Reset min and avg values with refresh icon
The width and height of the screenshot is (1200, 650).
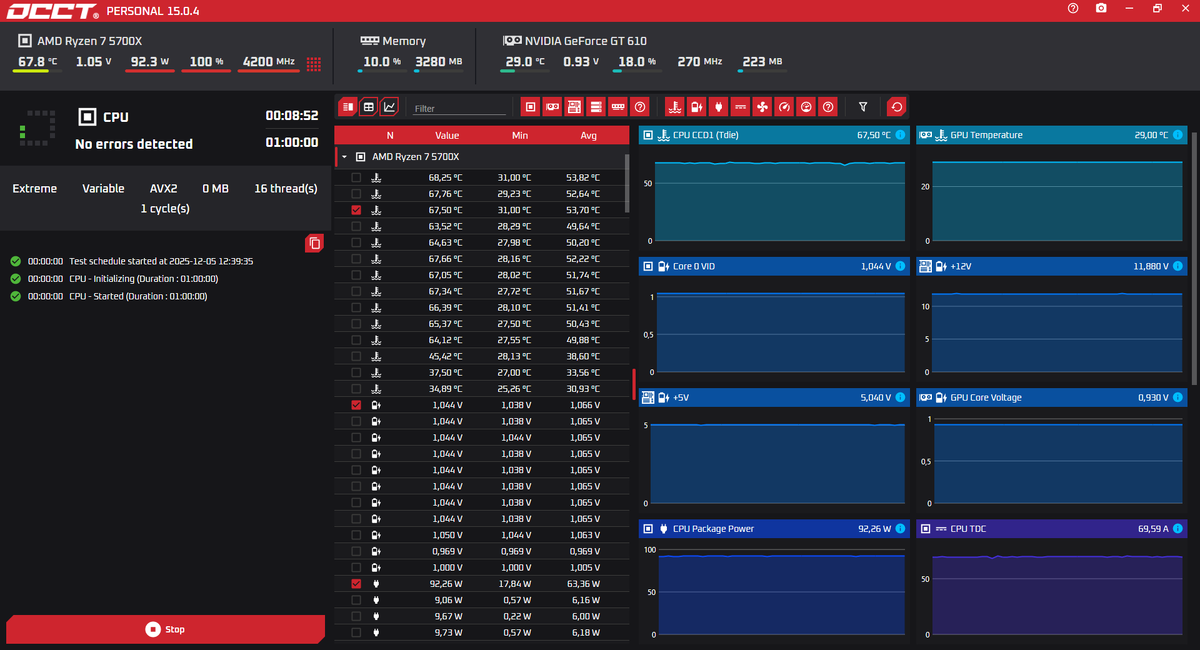pos(897,106)
